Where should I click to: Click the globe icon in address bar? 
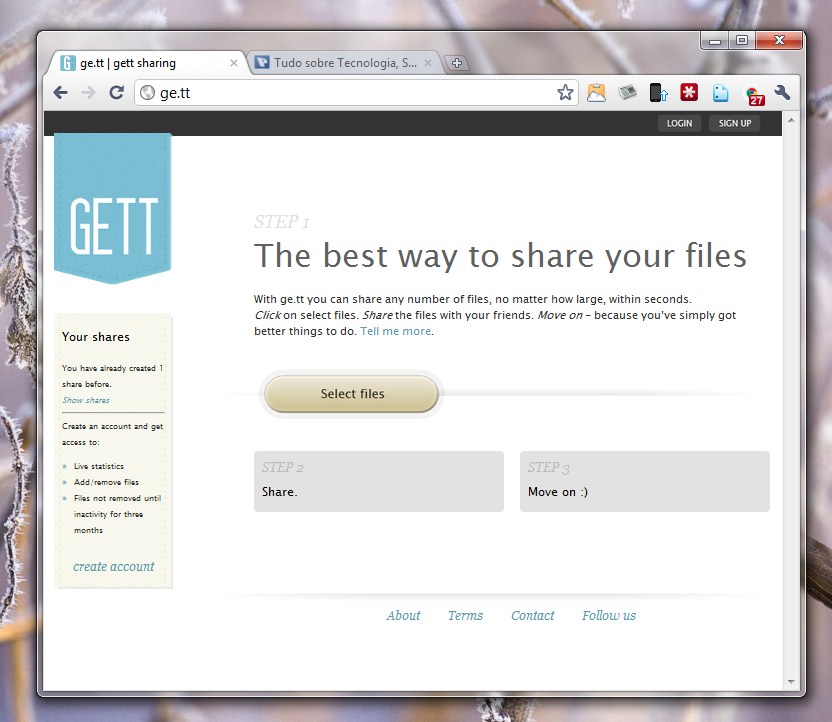[147, 93]
